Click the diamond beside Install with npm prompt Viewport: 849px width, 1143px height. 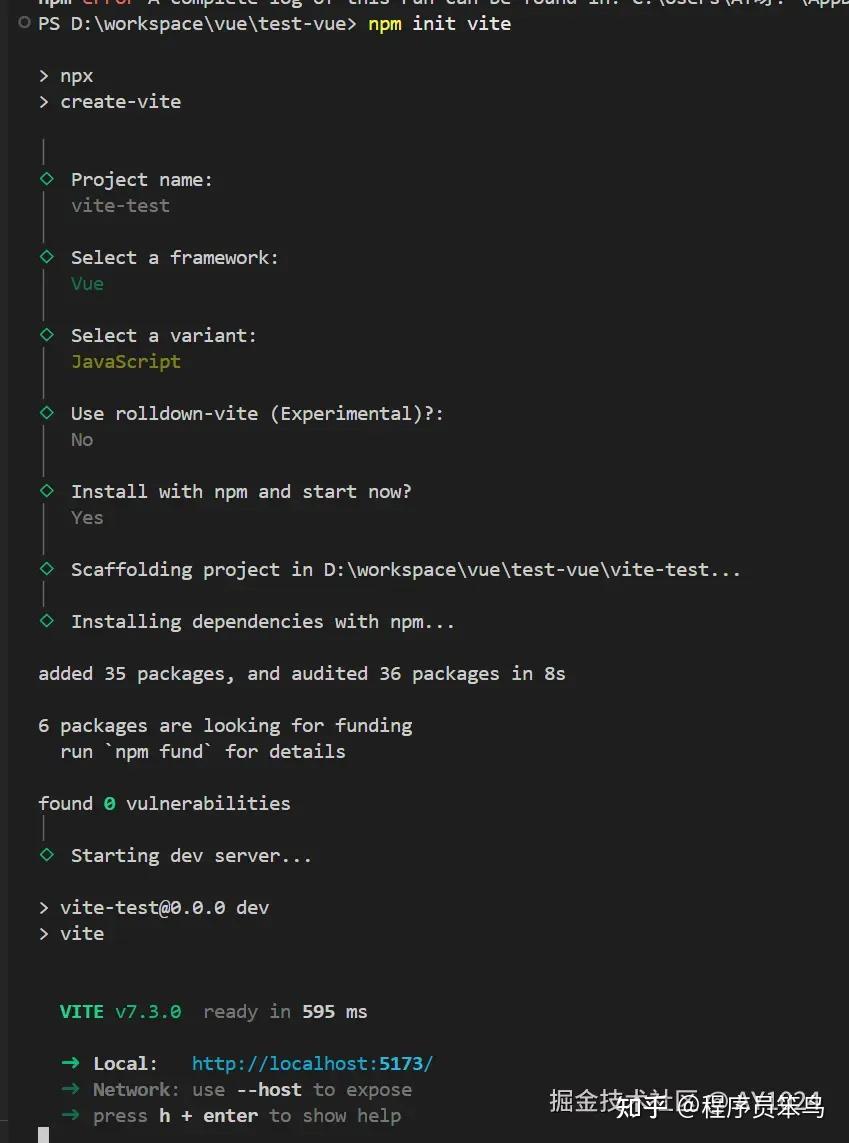tap(47, 491)
